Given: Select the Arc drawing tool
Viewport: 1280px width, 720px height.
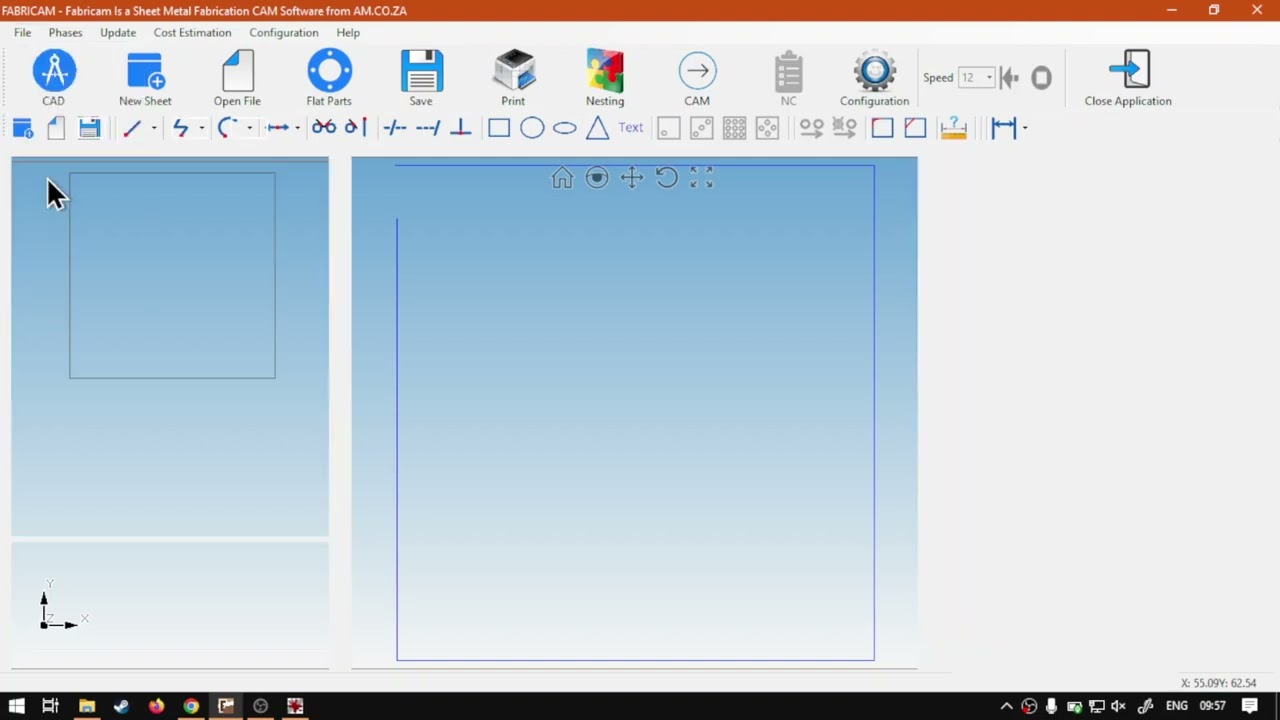Looking at the screenshot, I should coord(227,128).
